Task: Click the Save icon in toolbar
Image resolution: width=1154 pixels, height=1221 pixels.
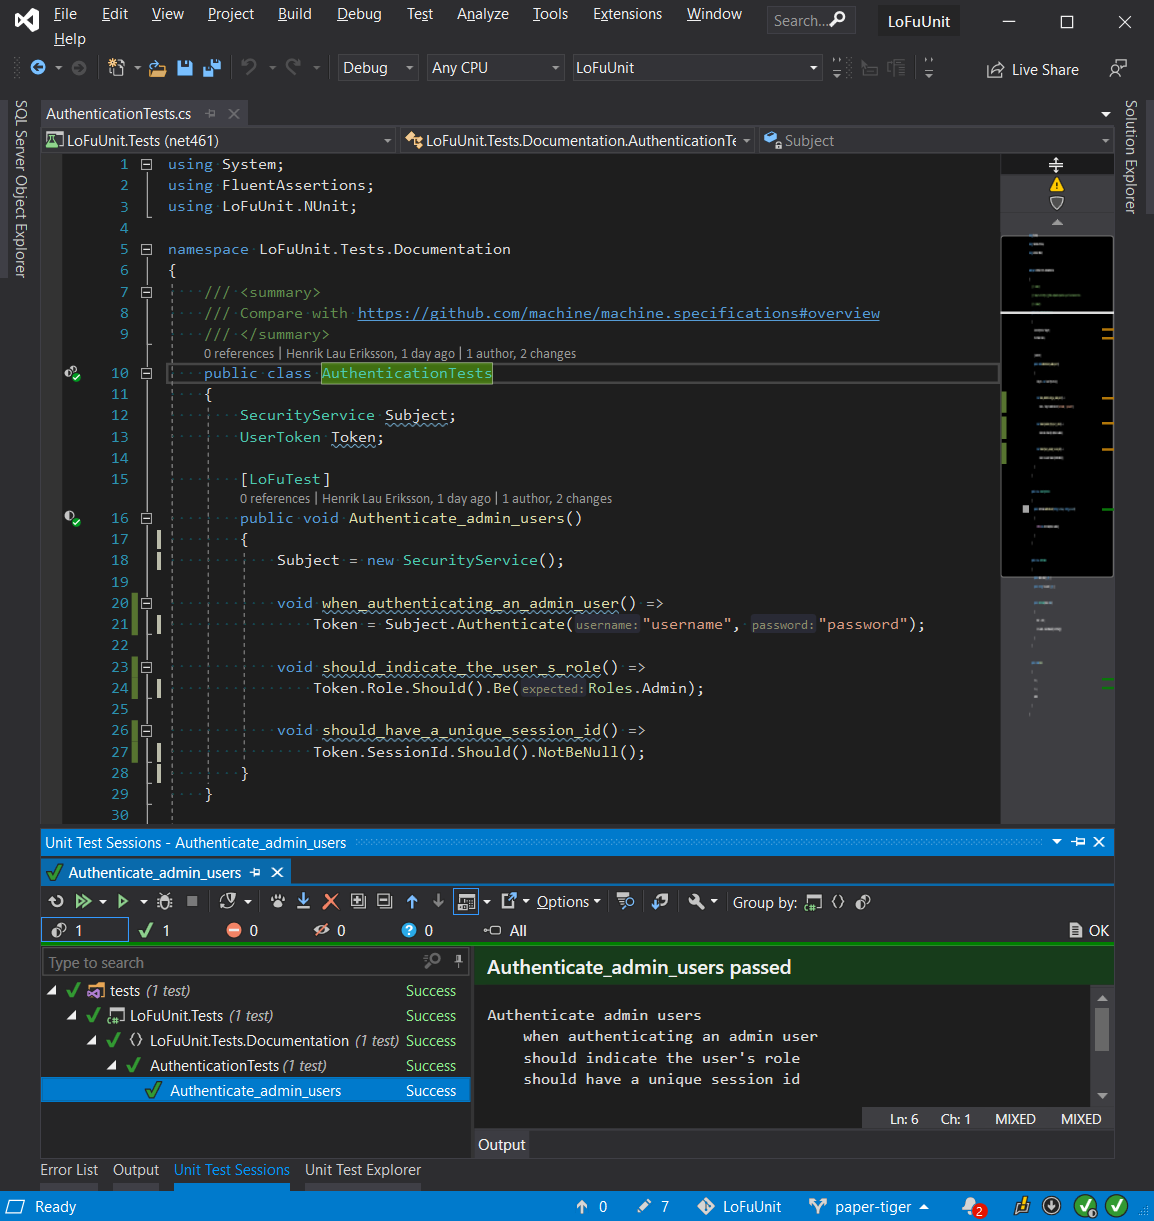Action: tap(185, 68)
